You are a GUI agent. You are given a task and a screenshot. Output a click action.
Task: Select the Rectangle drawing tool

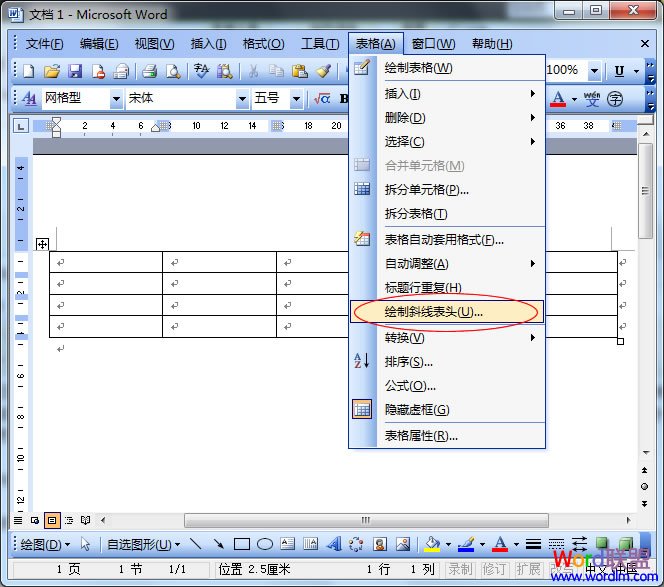(x=242, y=544)
